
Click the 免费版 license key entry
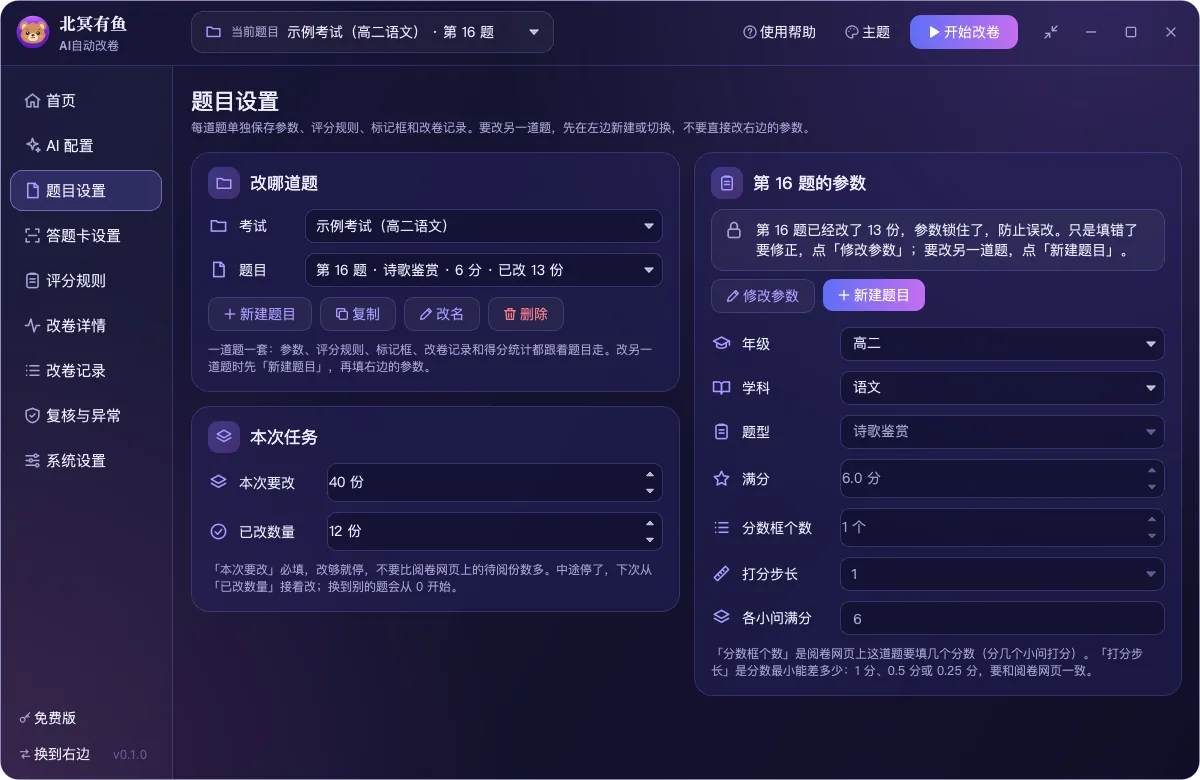[x=48, y=718]
